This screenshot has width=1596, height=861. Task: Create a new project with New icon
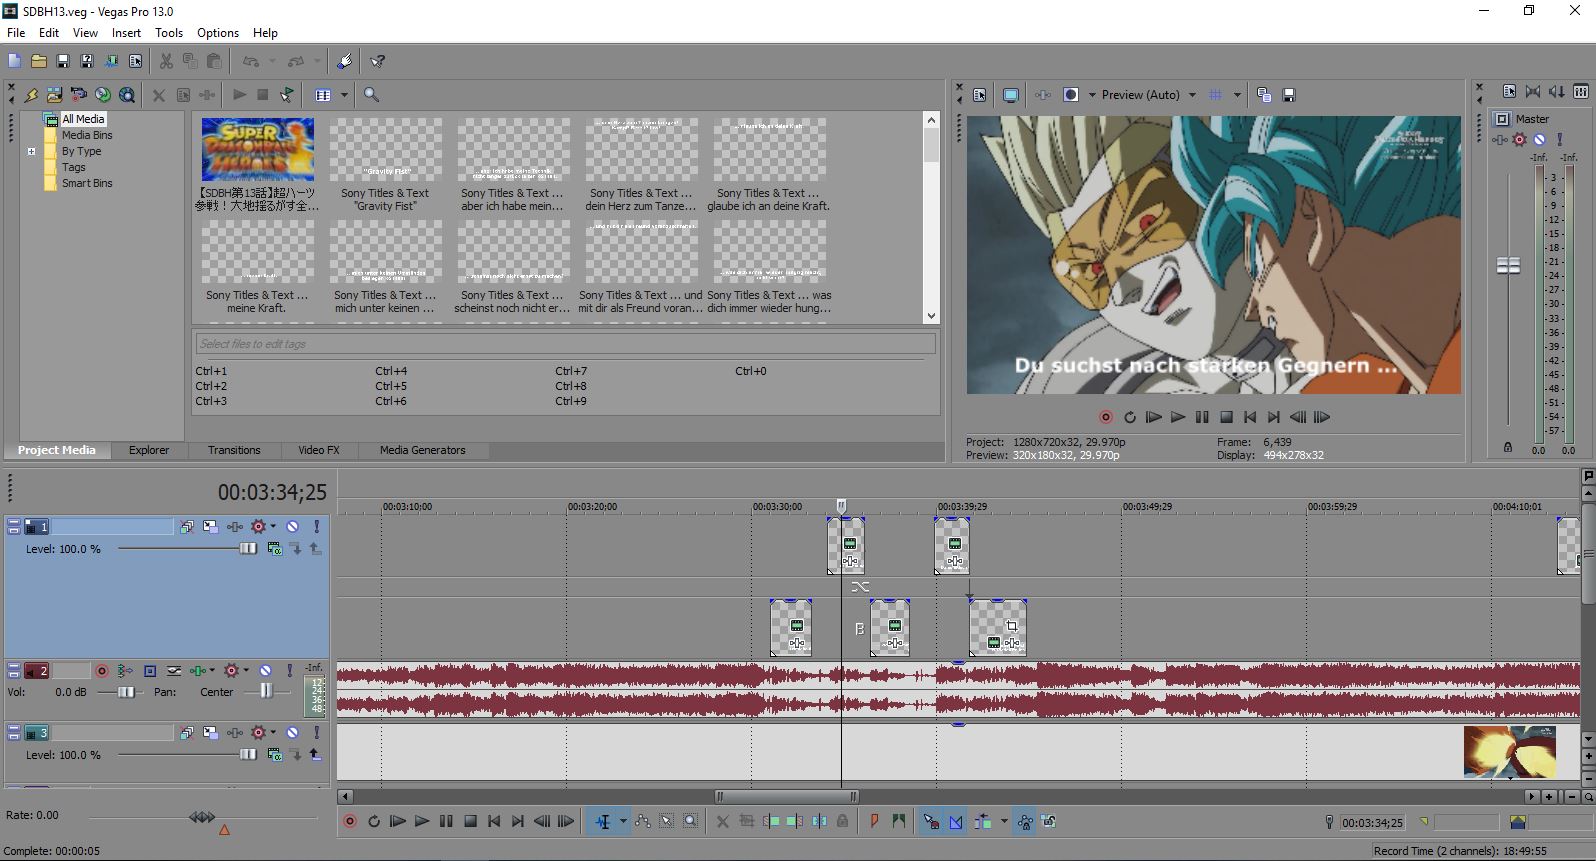15,61
